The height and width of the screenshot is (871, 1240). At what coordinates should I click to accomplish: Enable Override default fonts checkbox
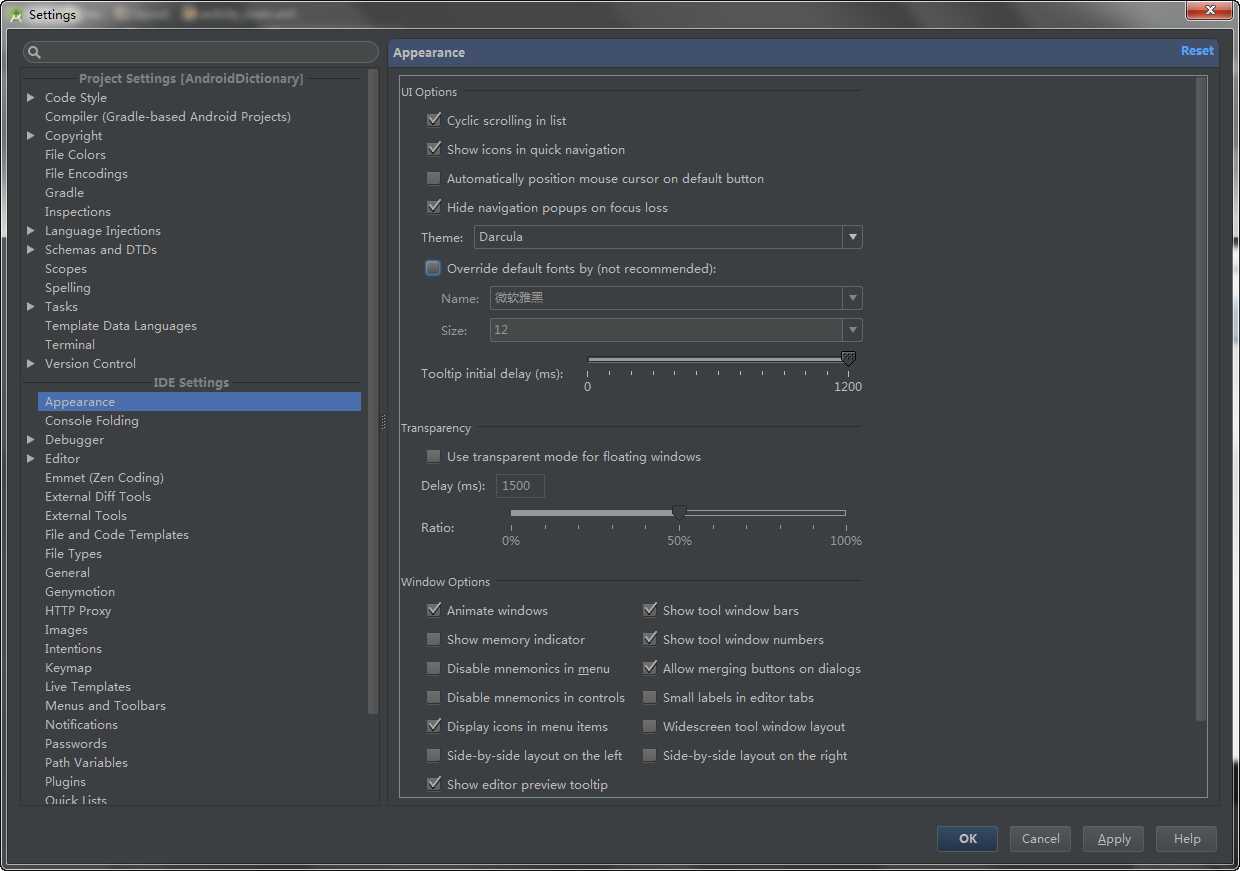pyautogui.click(x=433, y=268)
